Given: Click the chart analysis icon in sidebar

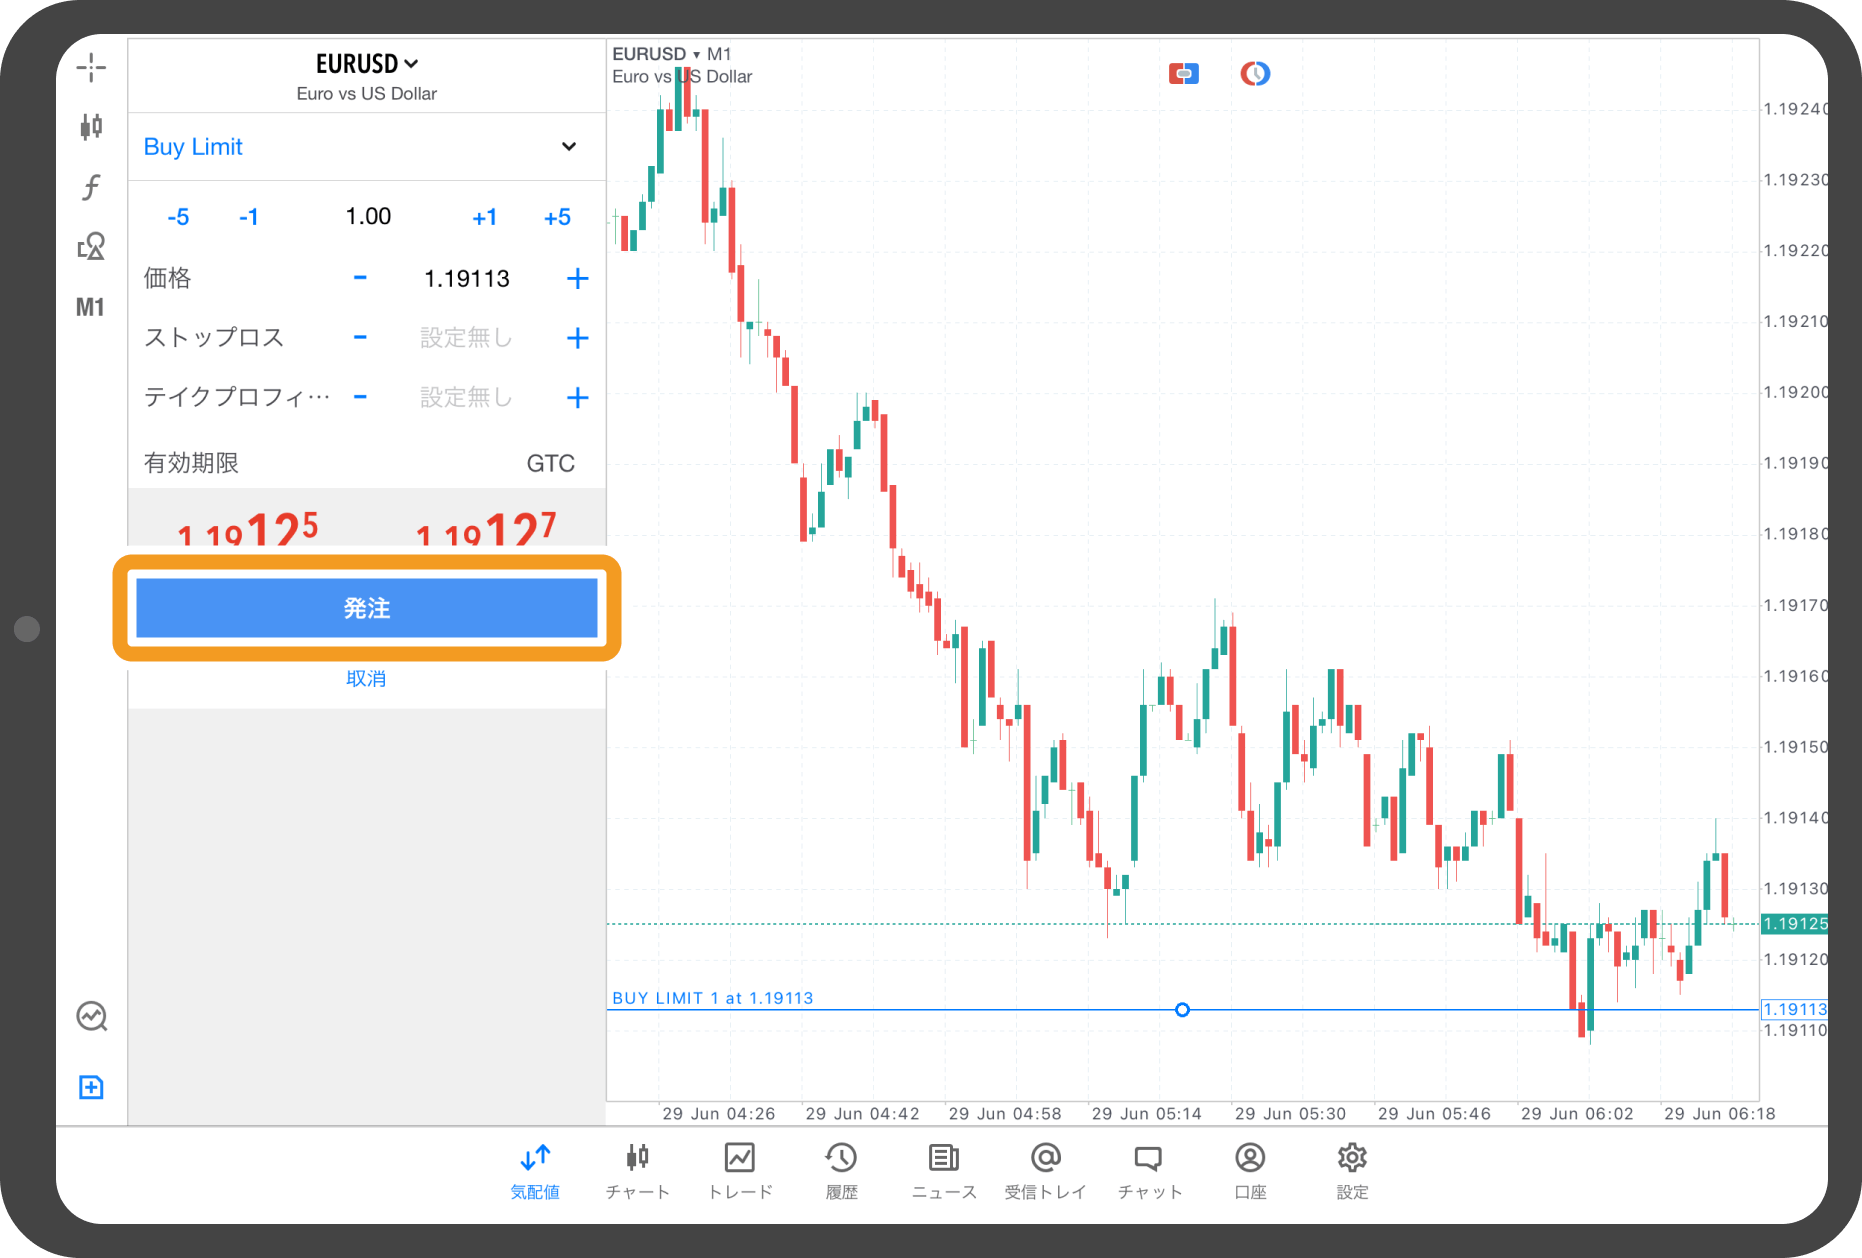Looking at the screenshot, I should coord(91,1016).
